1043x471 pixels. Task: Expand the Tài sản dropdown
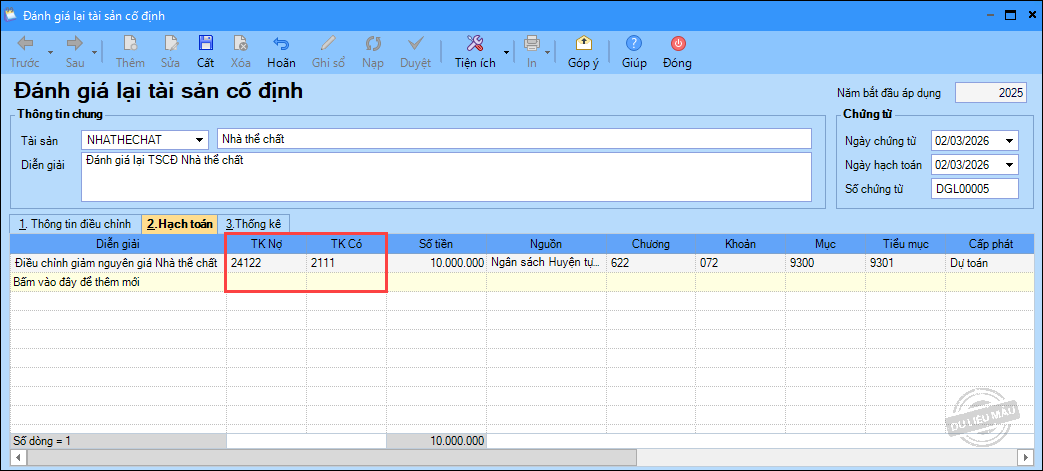[x=200, y=139]
